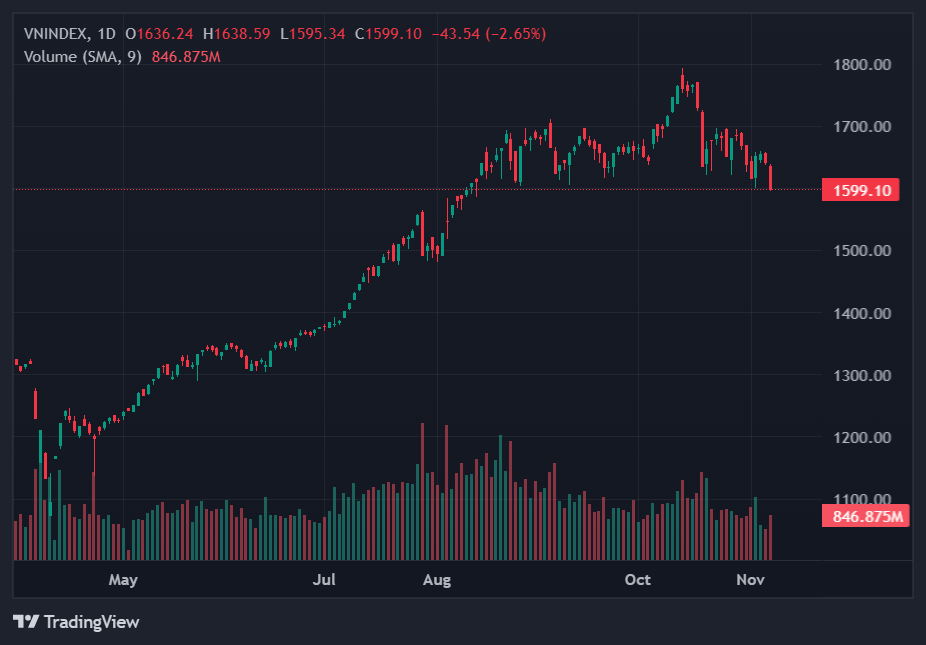
Task: Click the Aug label on time axis
Action: pyautogui.click(x=437, y=580)
